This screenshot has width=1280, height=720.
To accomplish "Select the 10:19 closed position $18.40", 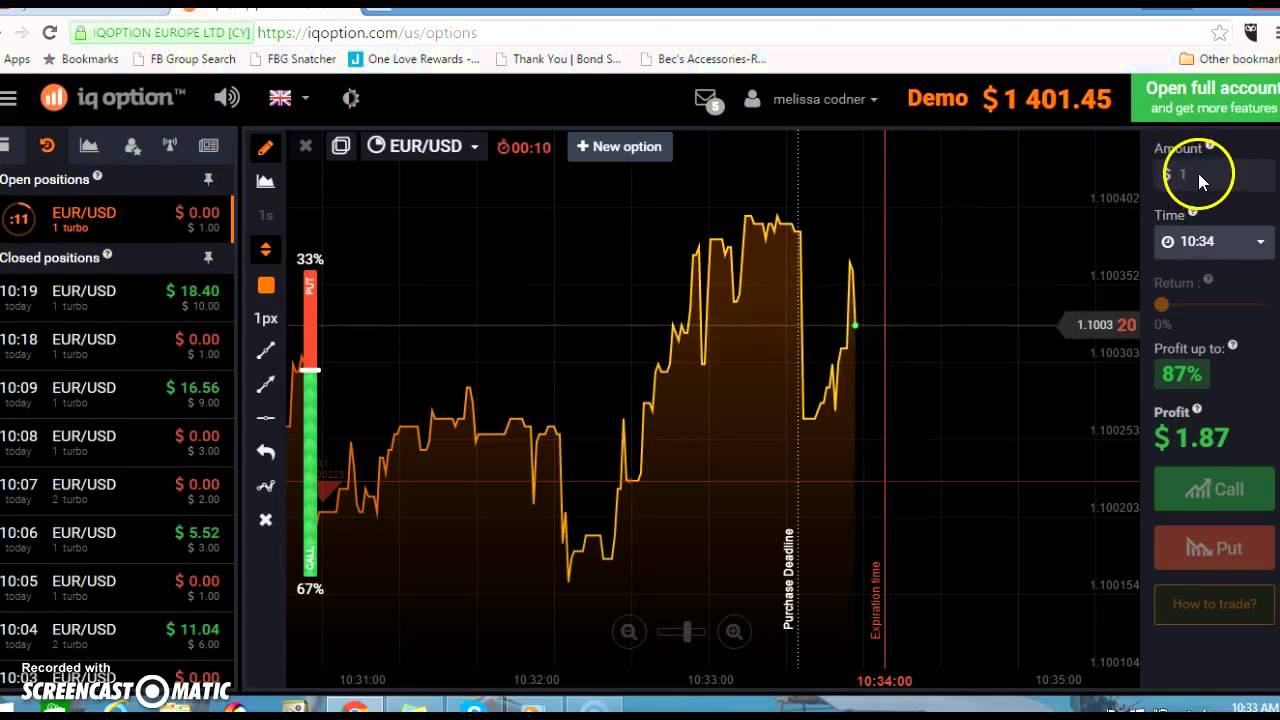I will point(115,297).
